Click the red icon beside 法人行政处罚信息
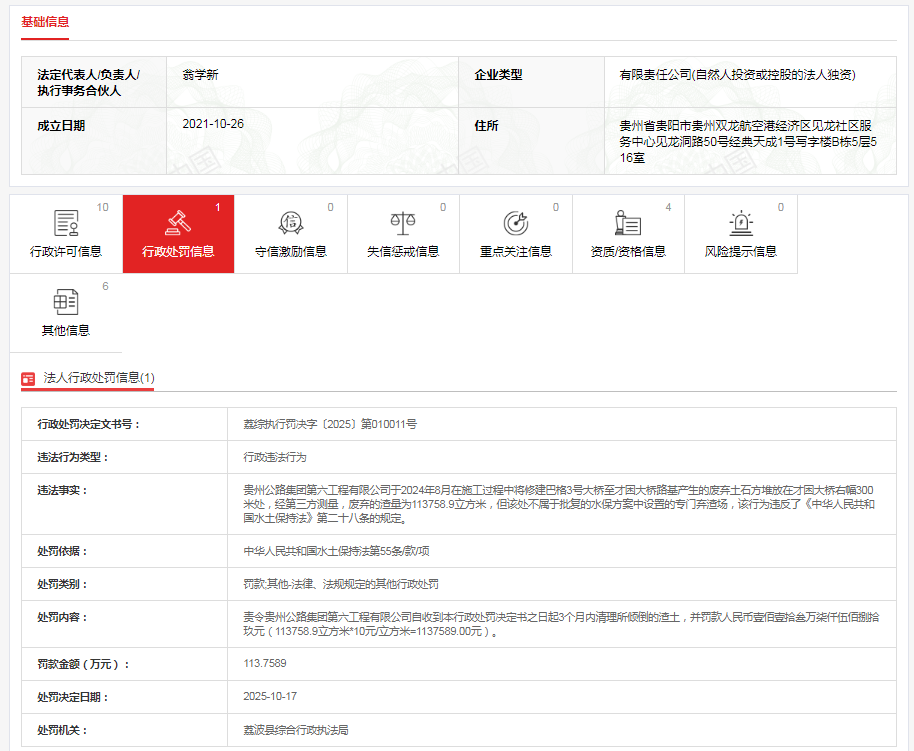 (29, 378)
